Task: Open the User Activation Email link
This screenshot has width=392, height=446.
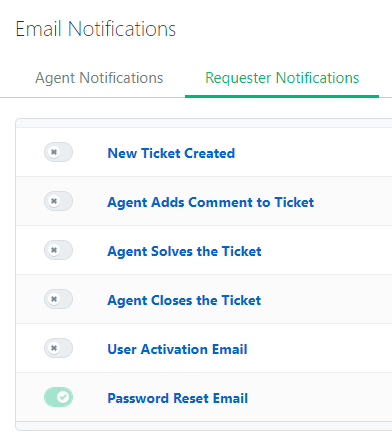Action: click(177, 349)
